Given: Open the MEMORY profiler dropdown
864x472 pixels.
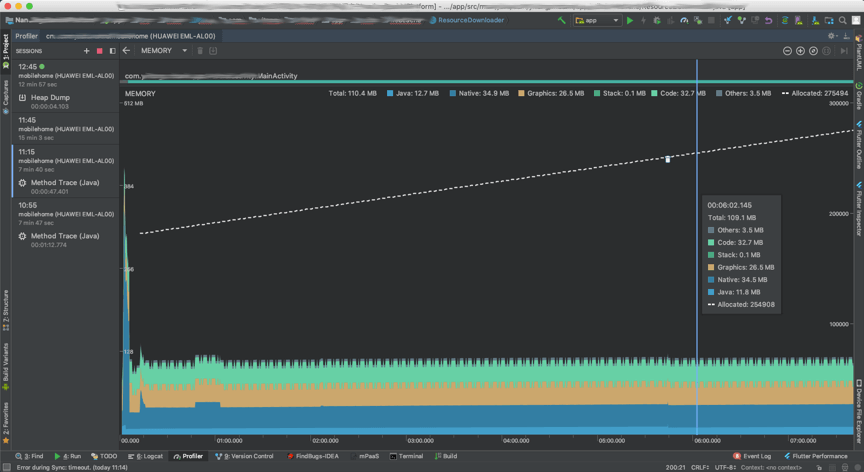Looking at the screenshot, I should pyautogui.click(x=163, y=51).
